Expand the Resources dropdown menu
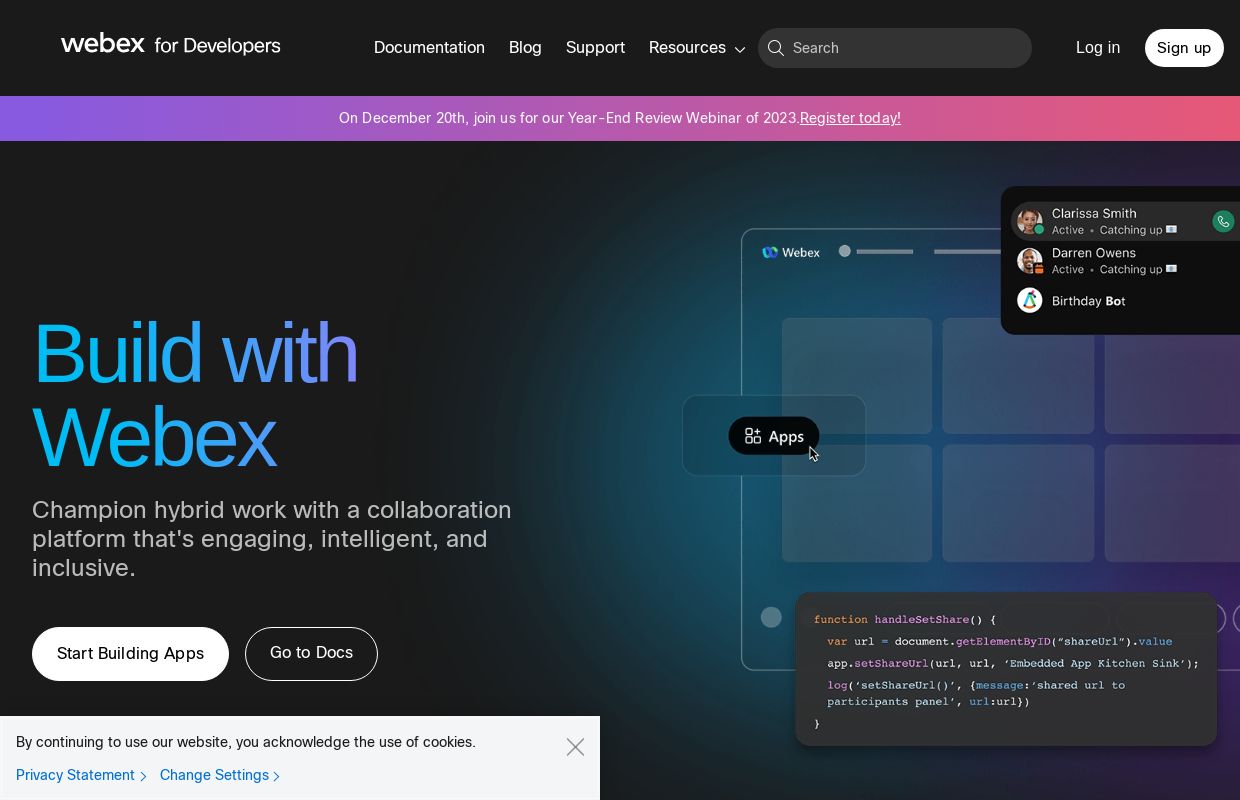This screenshot has height=800, width=1240. (697, 48)
